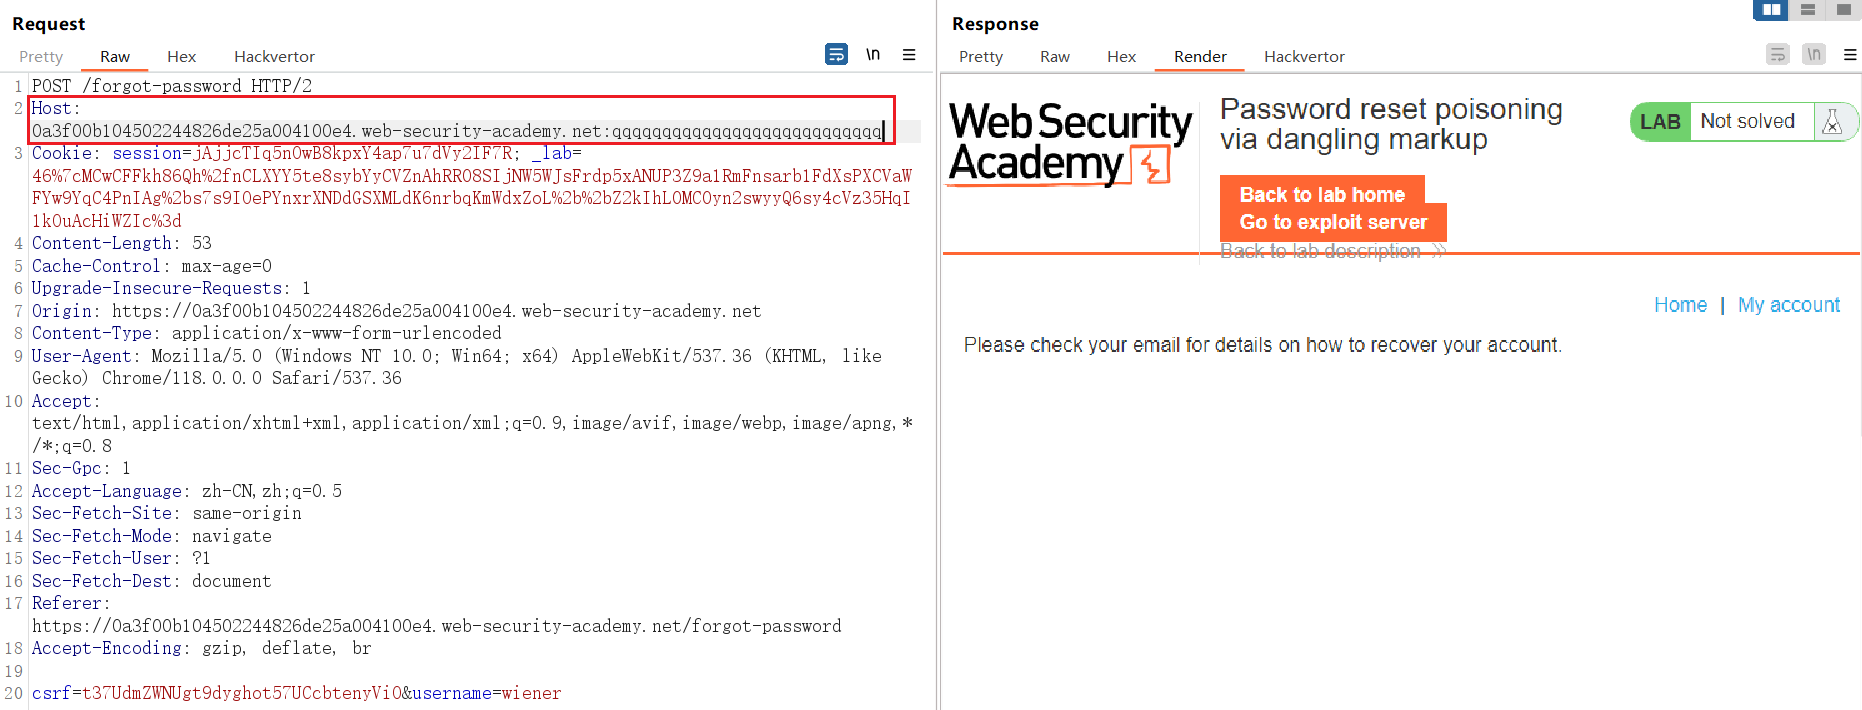Open the Hackvertor tab in Request
The width and height of the screenshot is (1862, 710).
274,56
